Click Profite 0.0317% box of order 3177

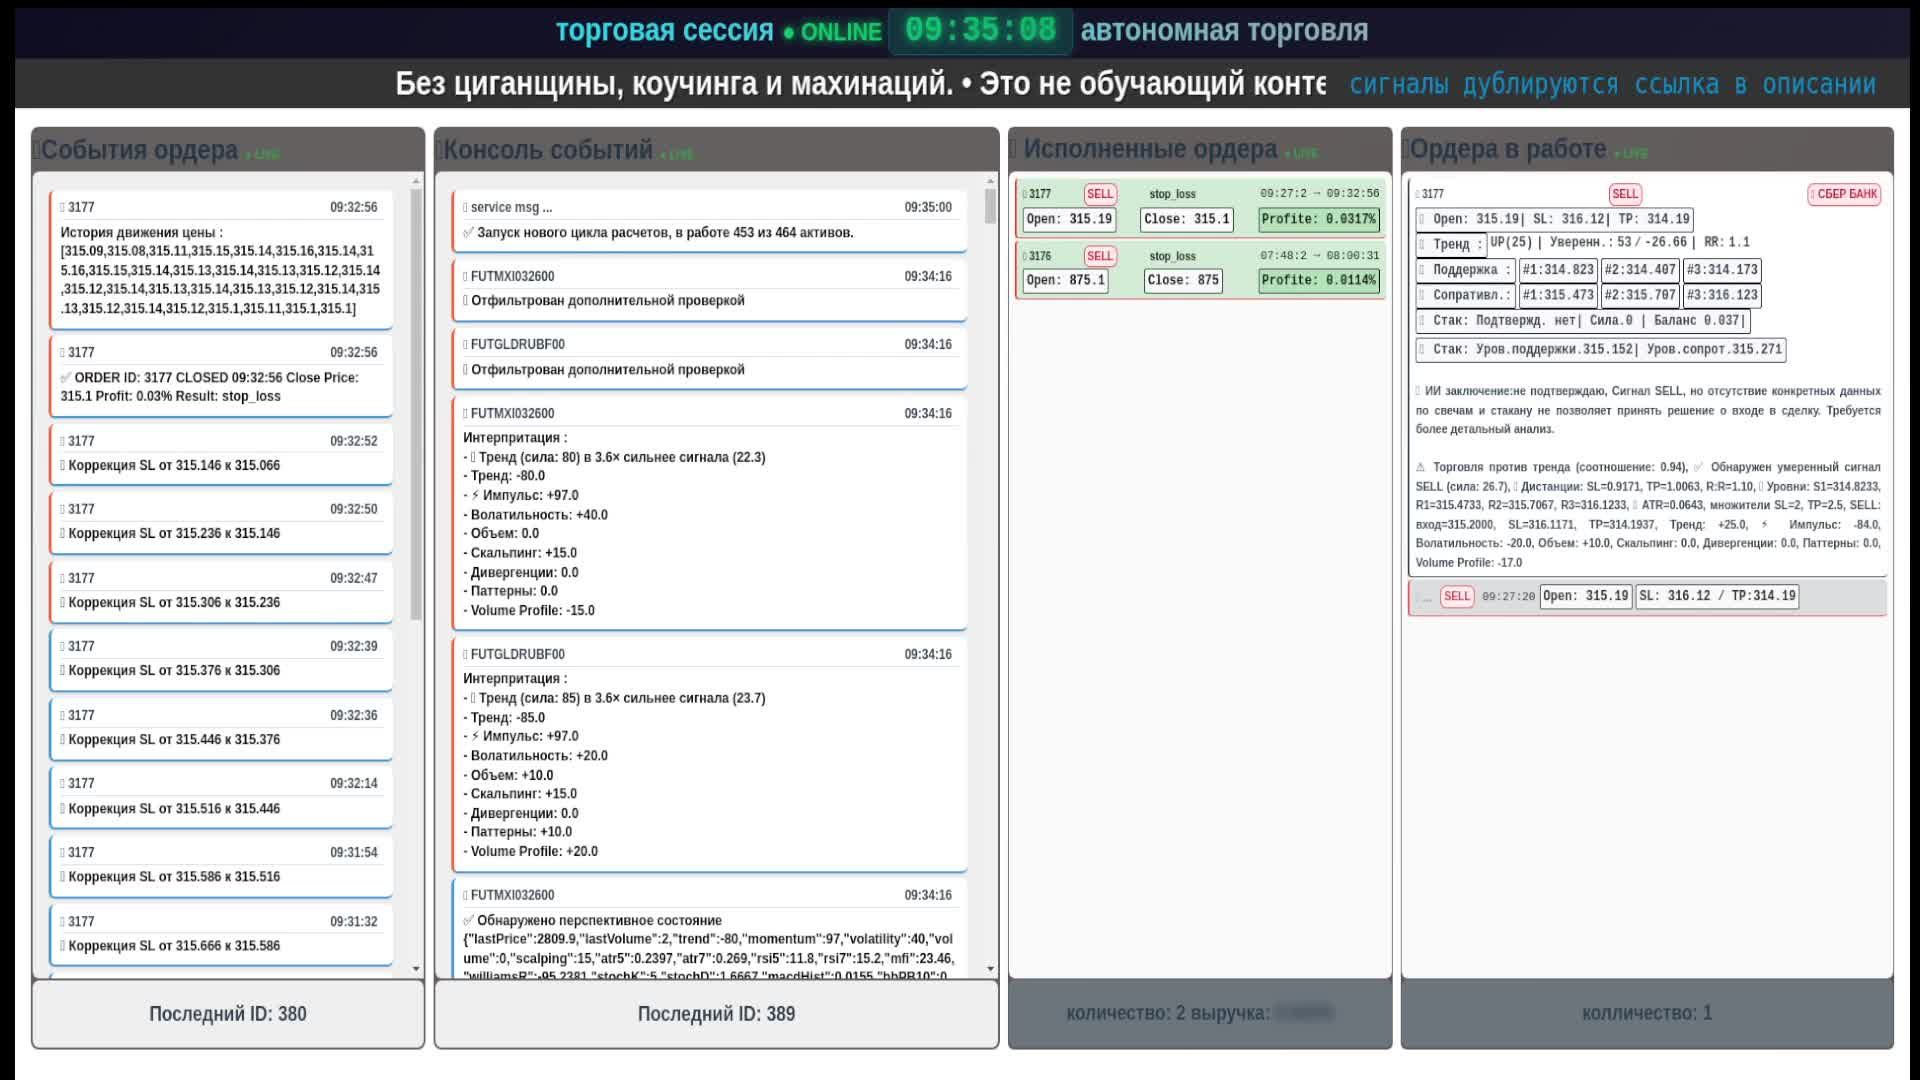[1318, 219]
